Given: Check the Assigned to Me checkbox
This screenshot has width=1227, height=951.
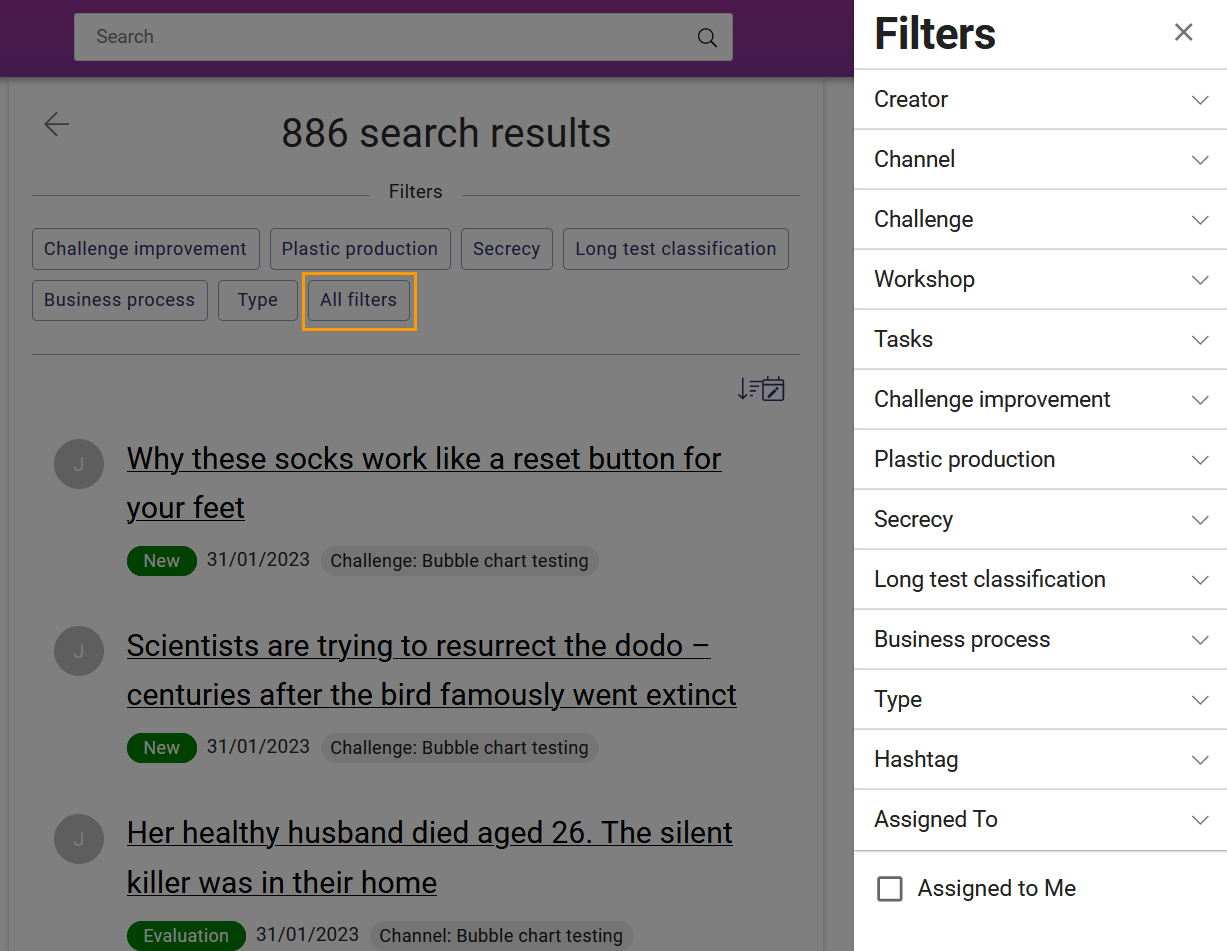Looking at the screenshot, I should pos(890,889).
